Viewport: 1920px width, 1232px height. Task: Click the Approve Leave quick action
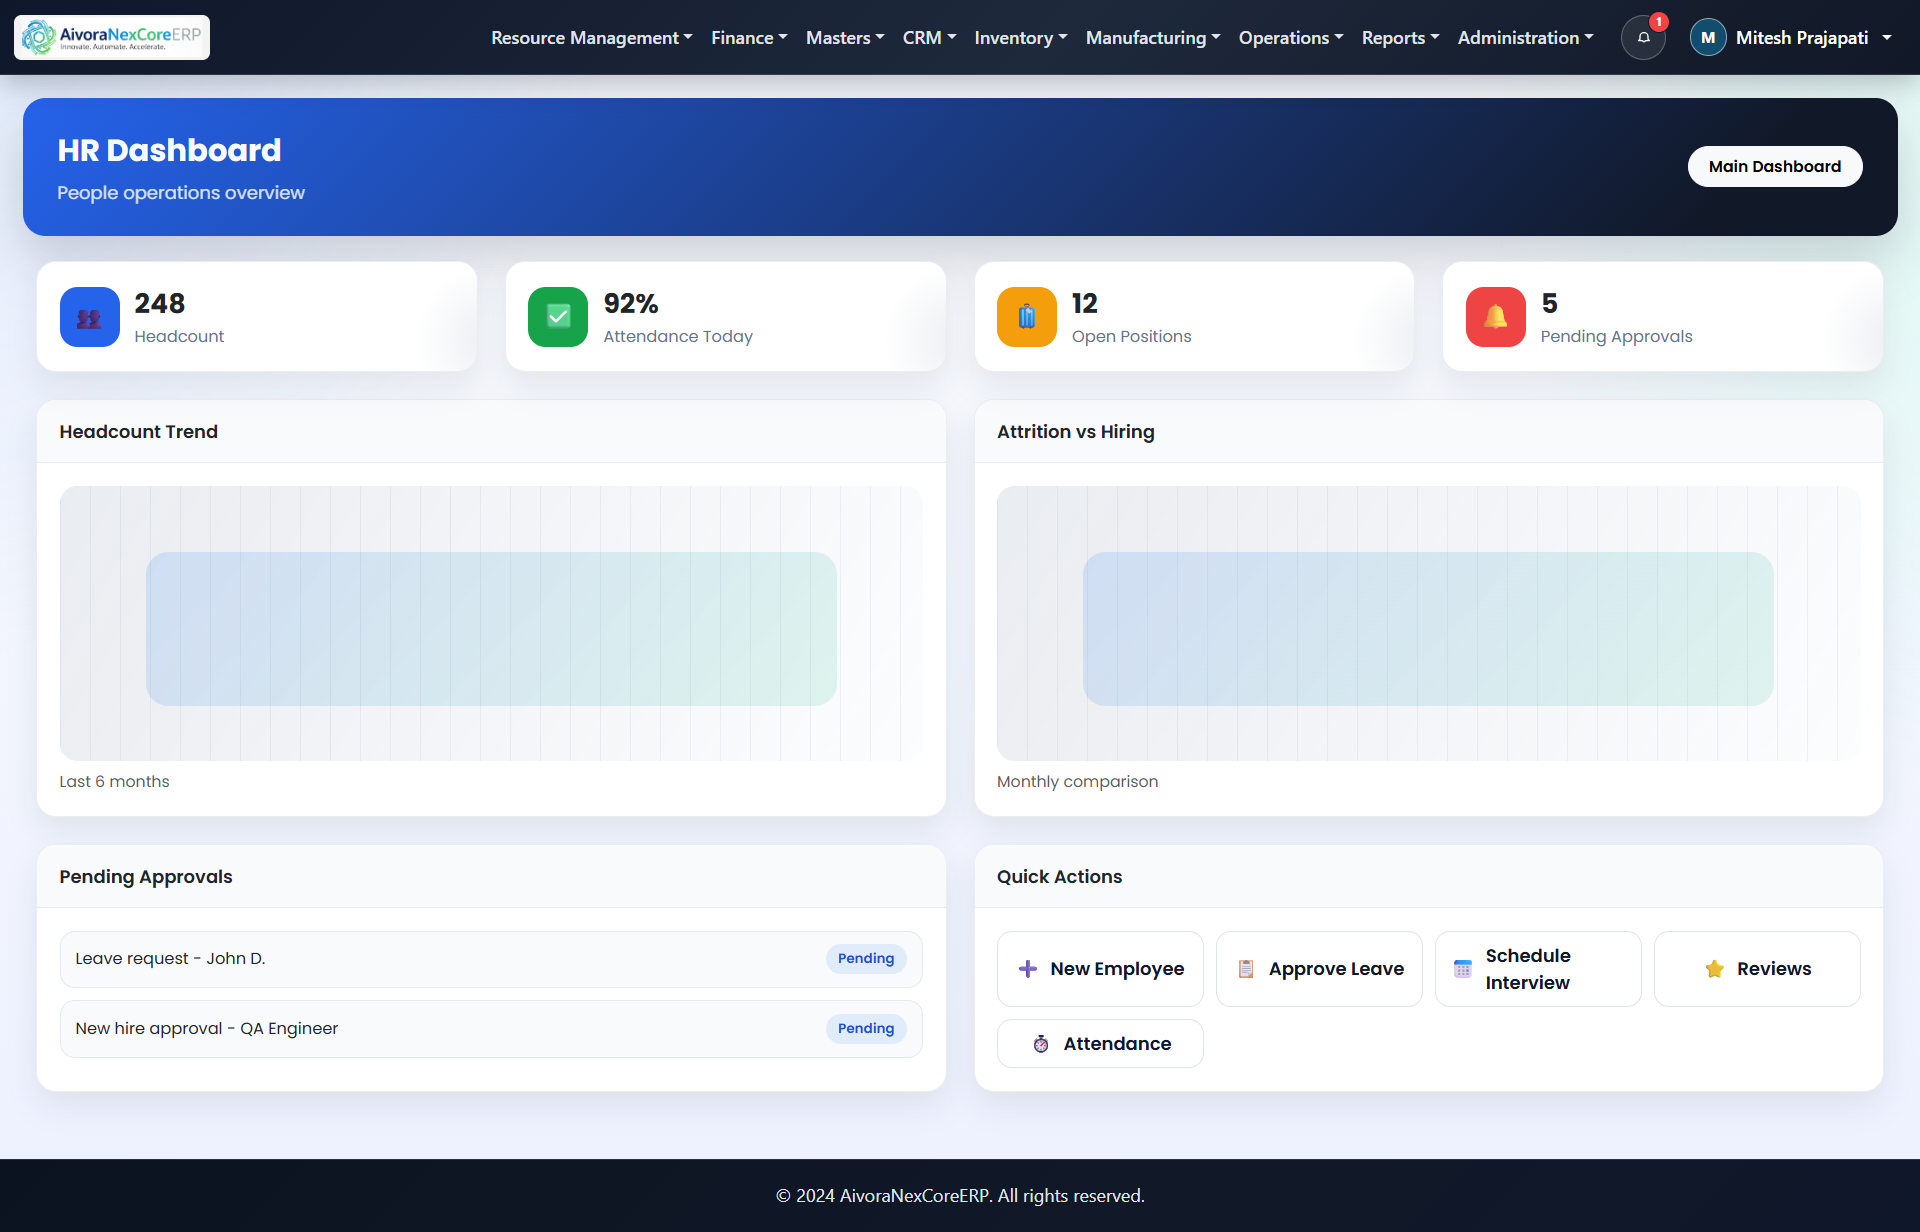tap(1319, 968)
